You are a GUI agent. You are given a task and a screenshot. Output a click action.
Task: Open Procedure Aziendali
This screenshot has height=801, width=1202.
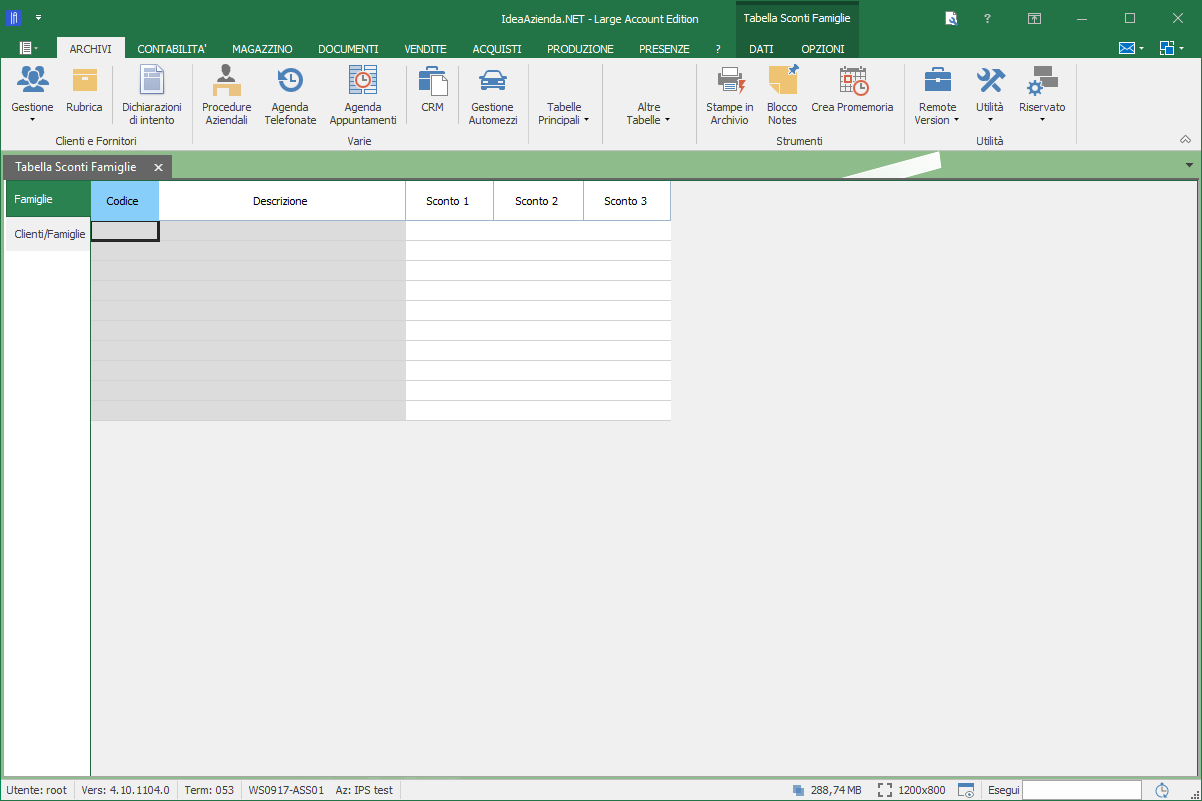pyautogui.click(x=227, y=80)
